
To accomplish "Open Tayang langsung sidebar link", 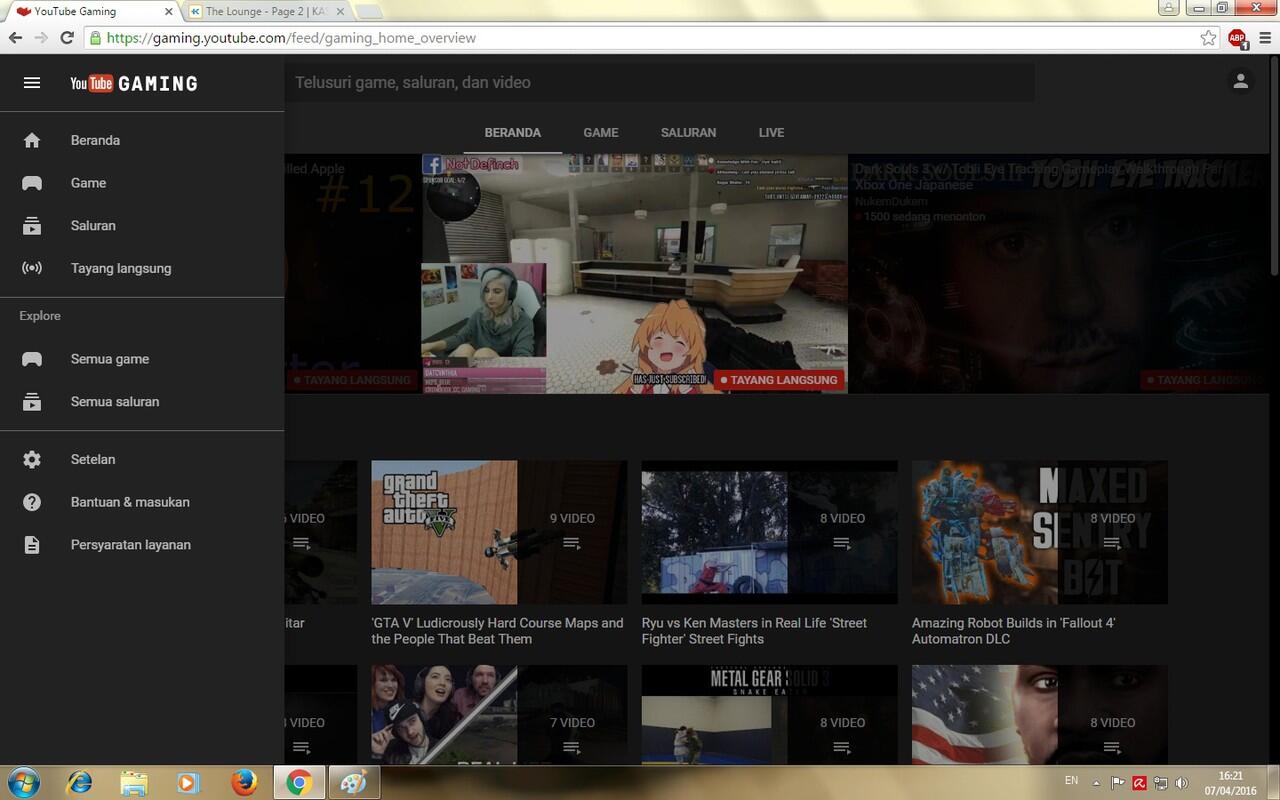I will pyautogui.click(x=121, y=268).
